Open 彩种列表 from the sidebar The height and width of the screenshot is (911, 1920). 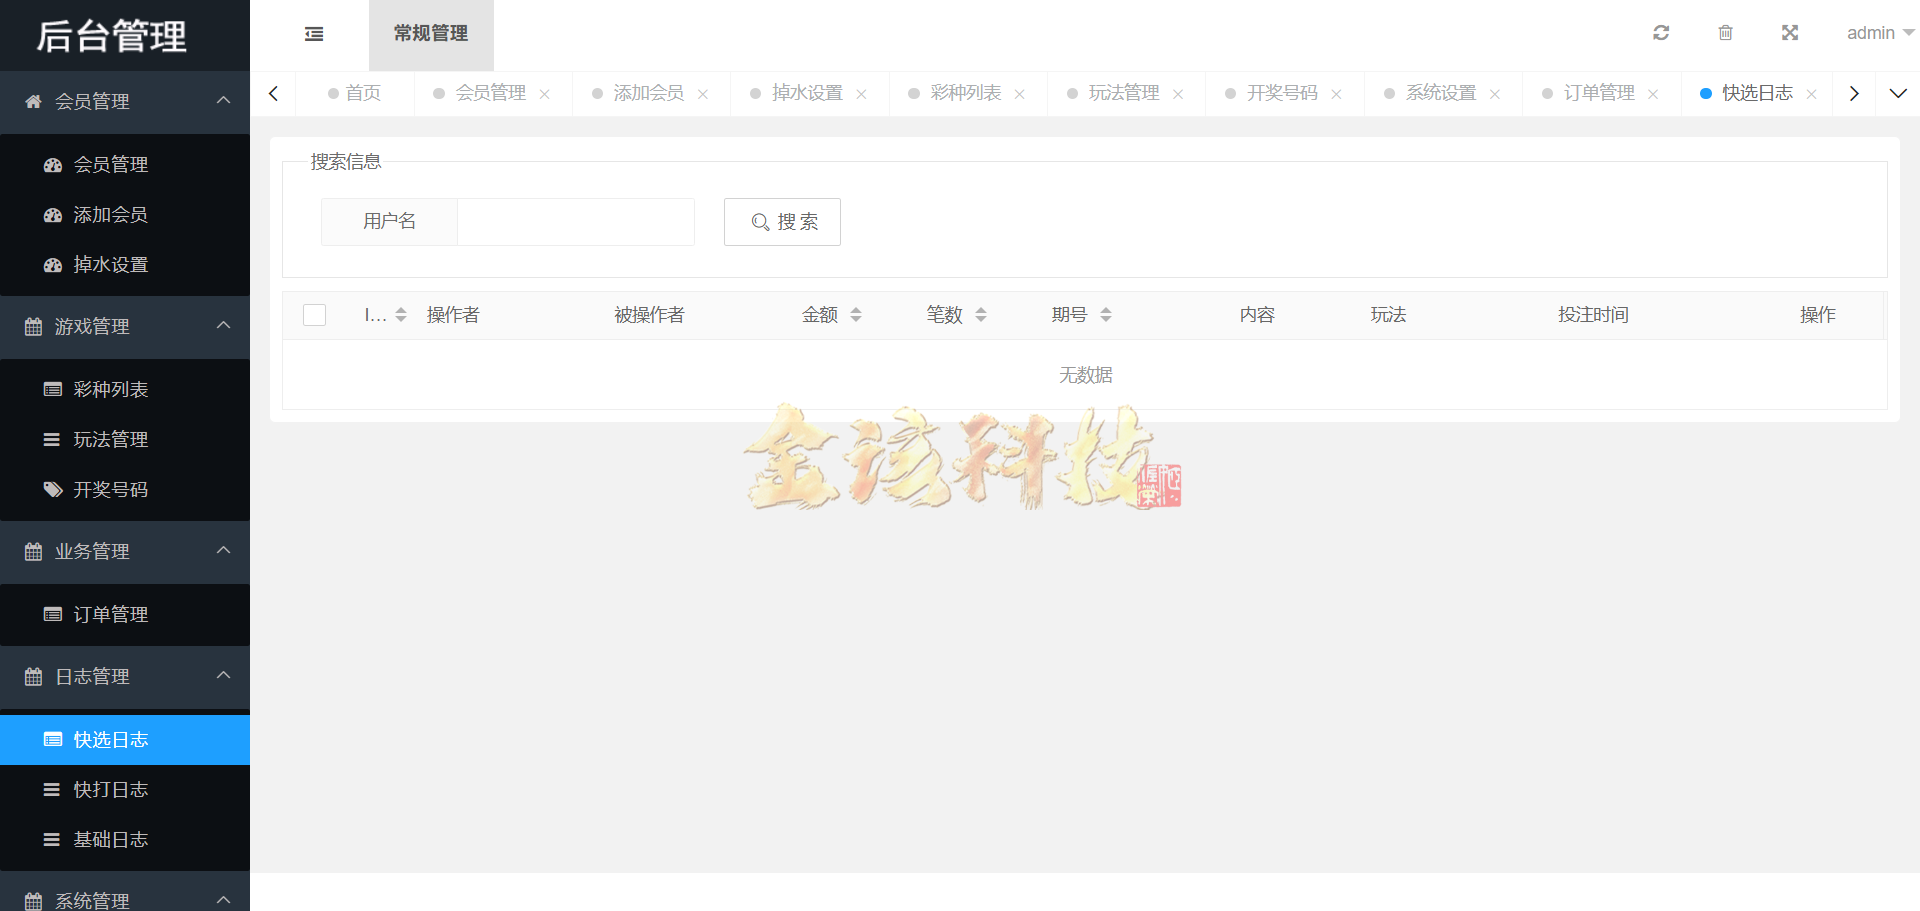[x=110, y=389]
